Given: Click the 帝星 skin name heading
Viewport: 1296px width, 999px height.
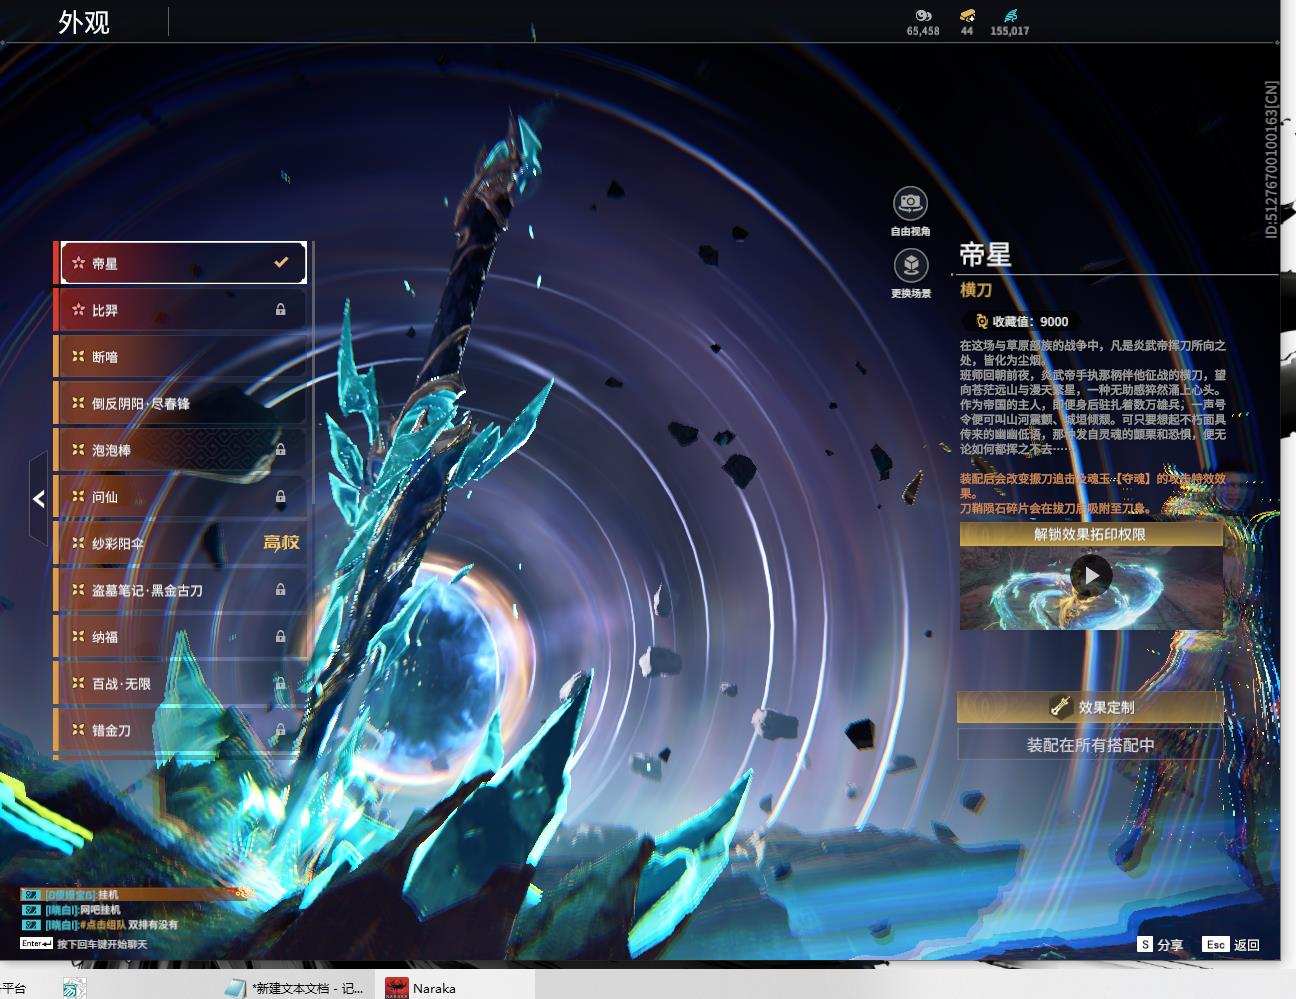Looking at the screenshot, I should pyautogui.click(x=985, y=255).
